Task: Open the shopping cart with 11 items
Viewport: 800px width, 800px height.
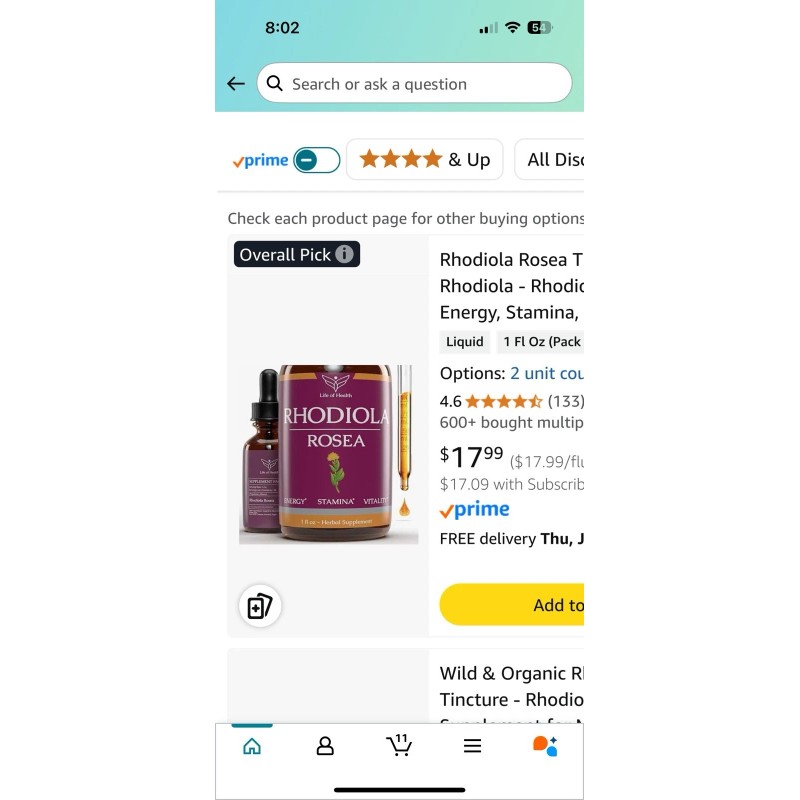Action: [398, 745]
